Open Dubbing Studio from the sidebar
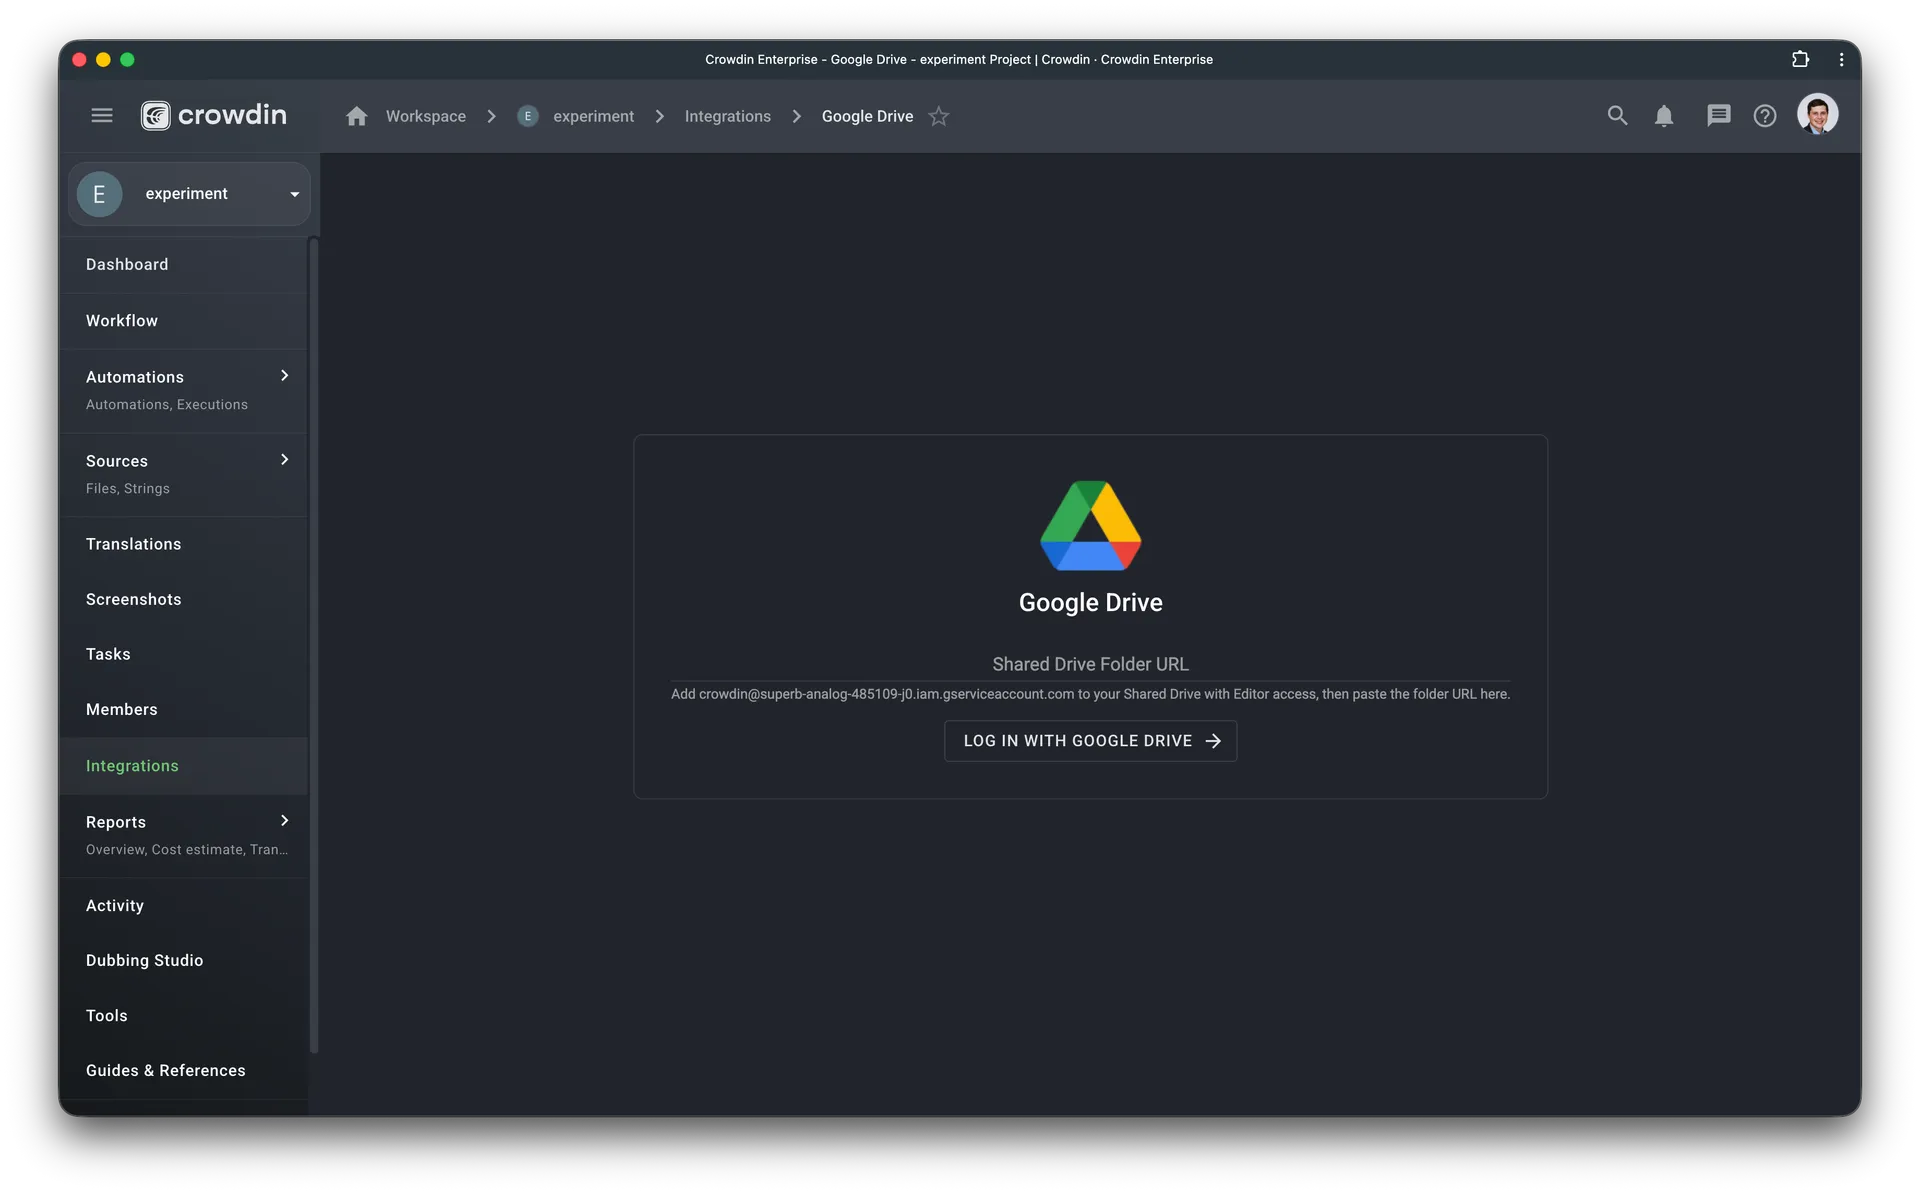The image size is (1920, 1194). click(144, 960)
